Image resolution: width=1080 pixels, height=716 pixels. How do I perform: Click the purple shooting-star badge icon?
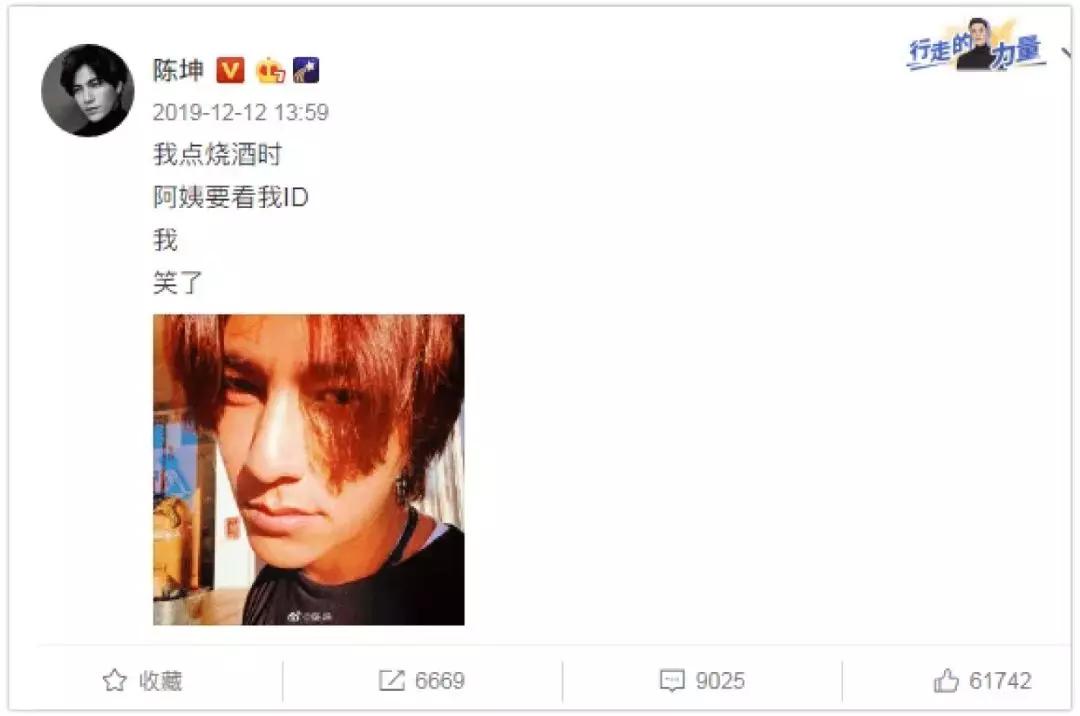(x=307, y=70)
